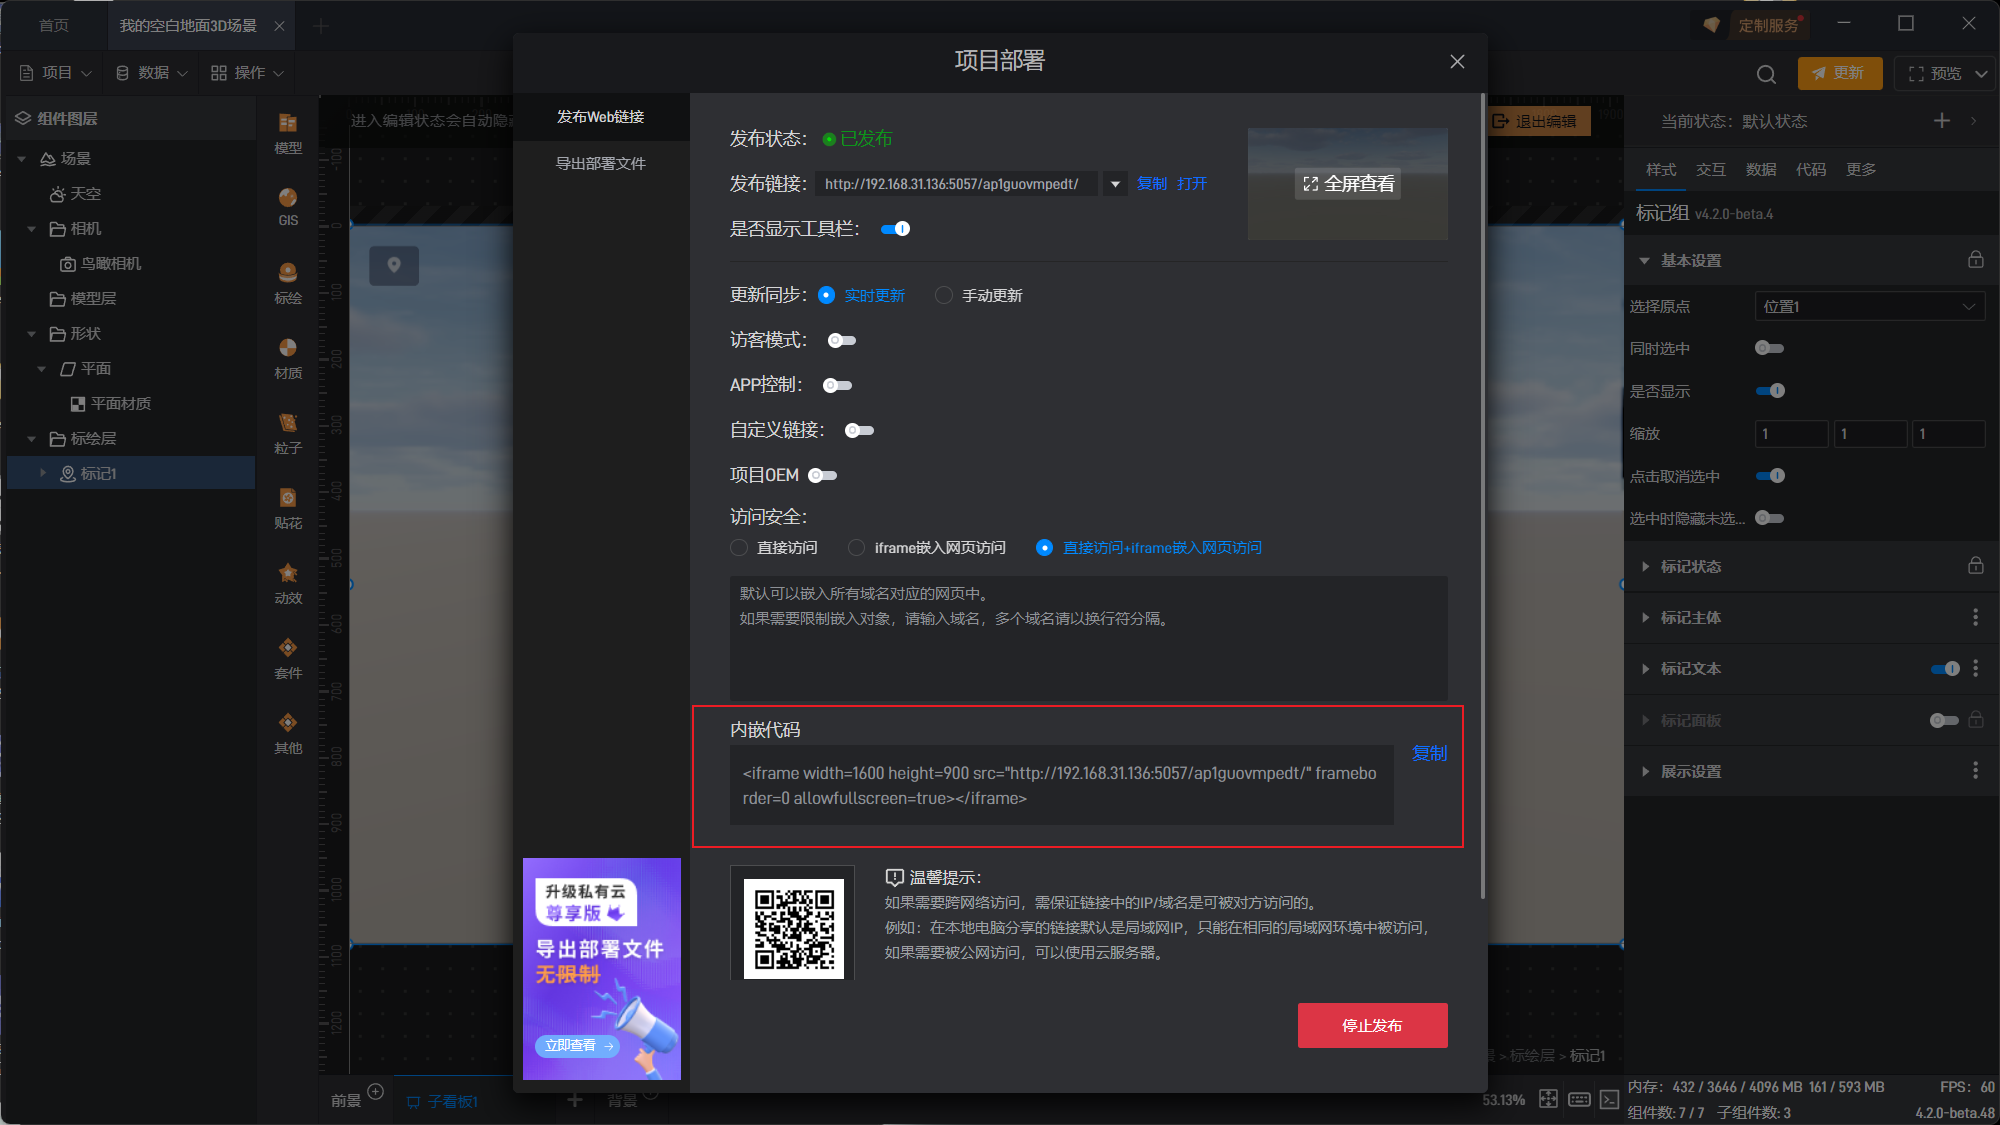Viewport: 2000px width, 1125px height.
Task: Click the red 停止发布 button
Action: tap(1372, 1026)
